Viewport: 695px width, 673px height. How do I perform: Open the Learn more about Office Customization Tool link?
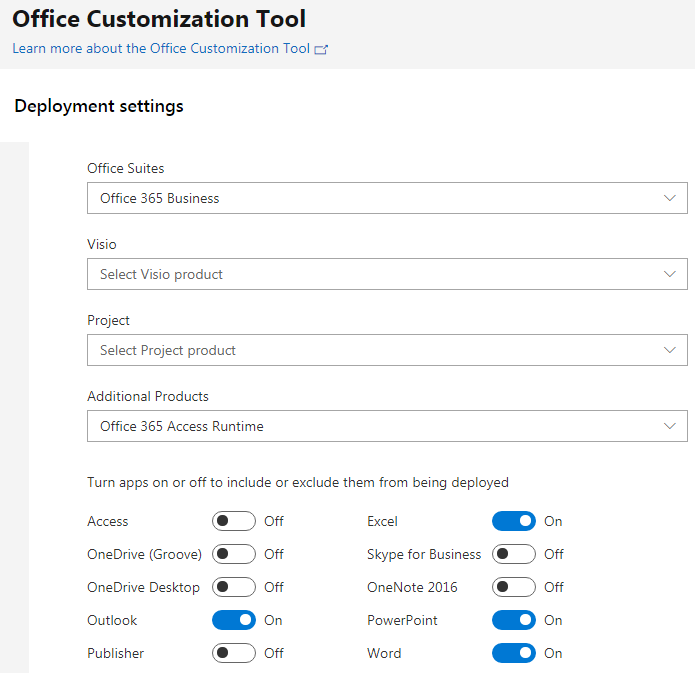pyautogui.click(x=161, y=48)
